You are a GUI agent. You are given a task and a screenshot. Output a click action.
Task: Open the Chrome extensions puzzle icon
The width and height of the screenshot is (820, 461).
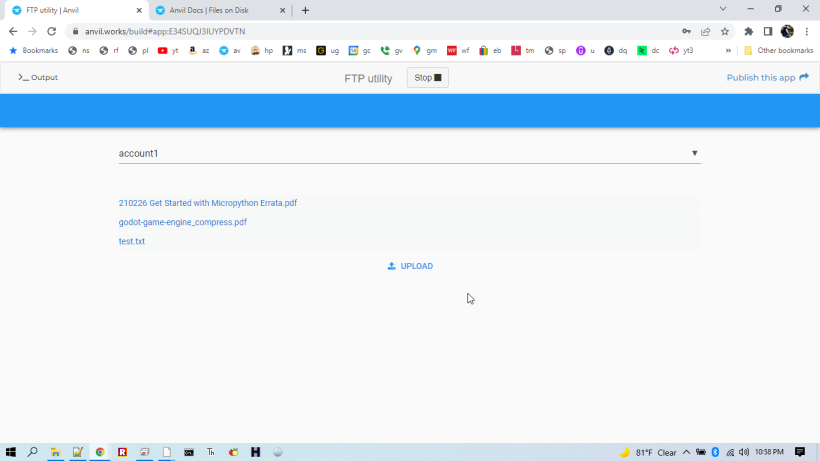pos(748,31)
